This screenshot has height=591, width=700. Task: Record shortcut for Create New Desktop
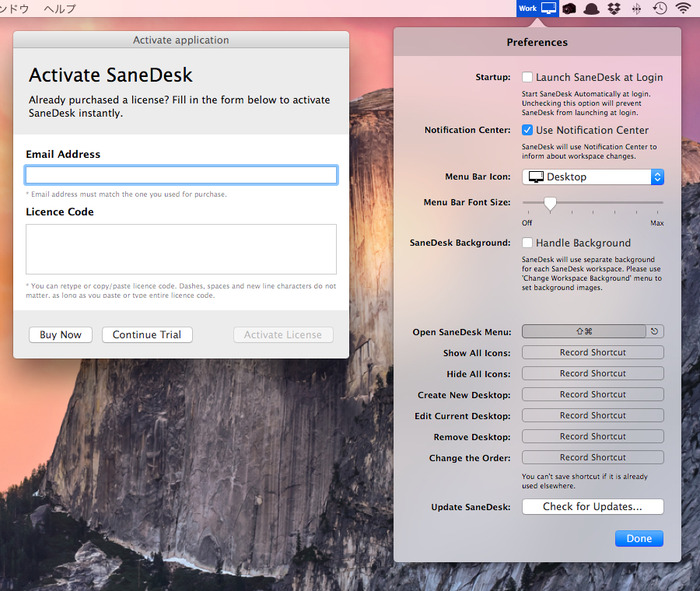pos(593,394)
